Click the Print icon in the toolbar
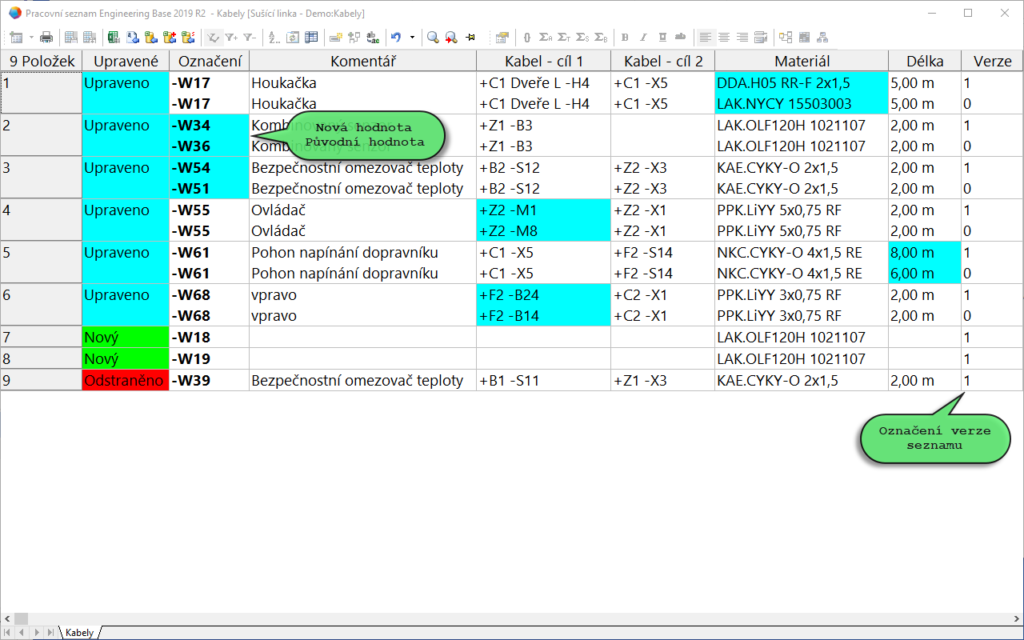 [x=47, y=37]
